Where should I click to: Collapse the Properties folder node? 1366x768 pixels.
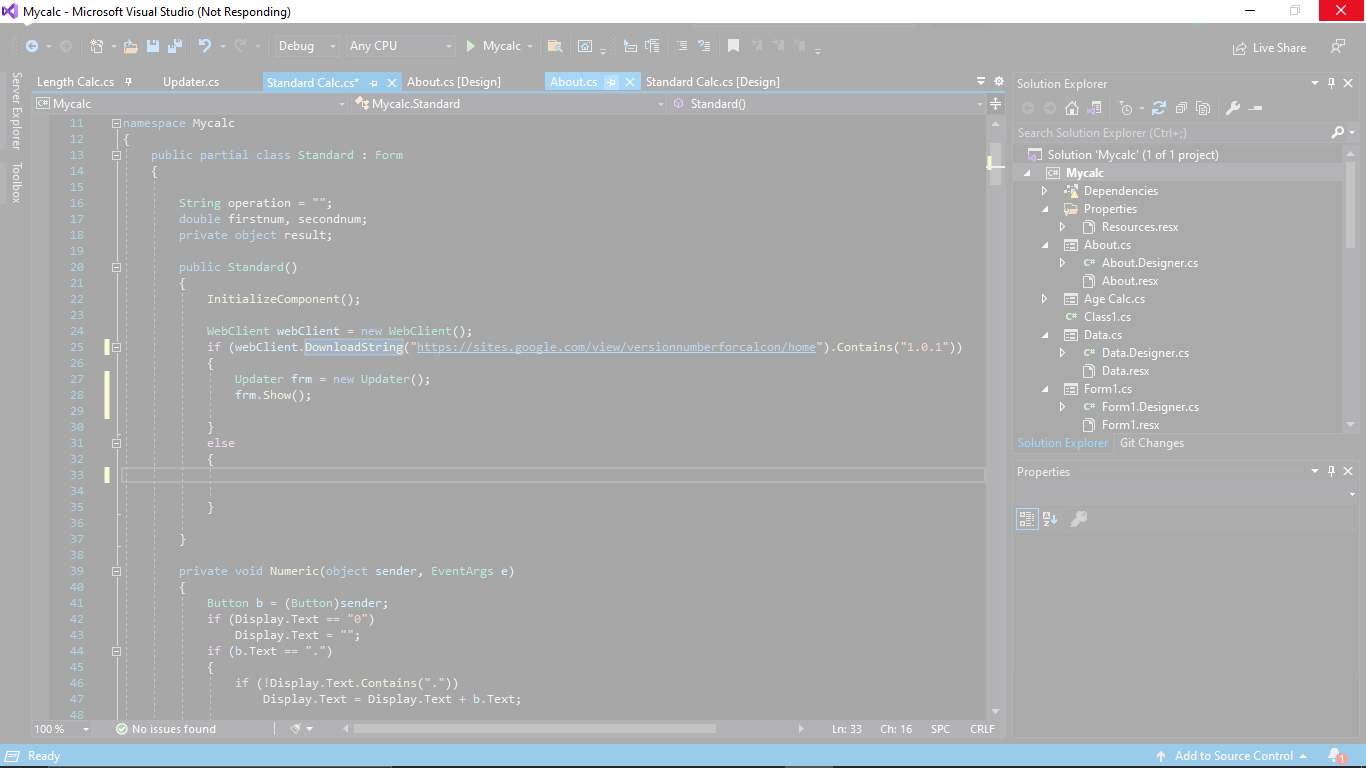point(1044,209)
